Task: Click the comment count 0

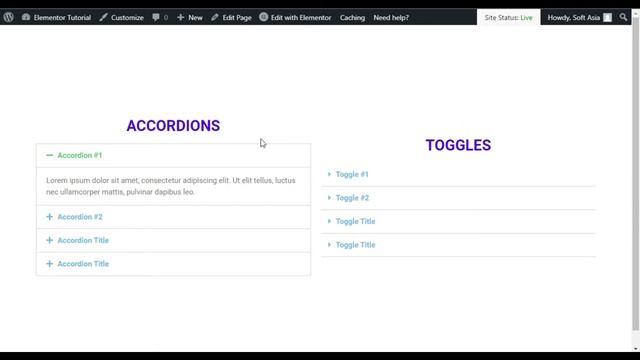Action: pos(166,18)
